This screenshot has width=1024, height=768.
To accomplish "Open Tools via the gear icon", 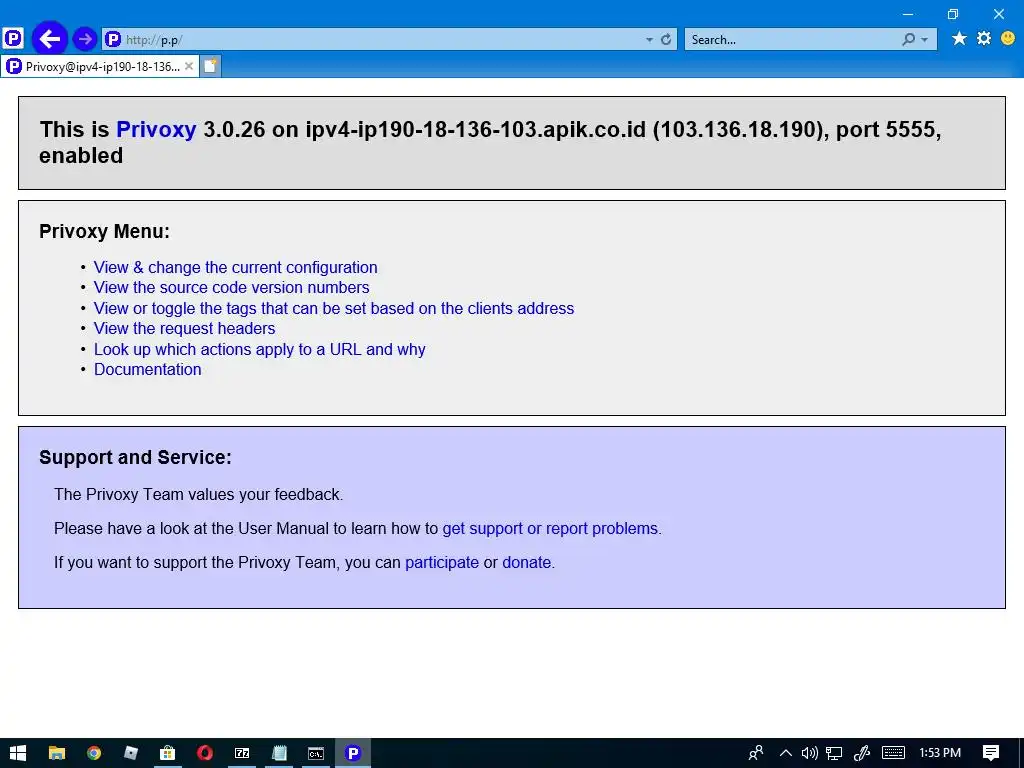I will [x=984, y=39].
